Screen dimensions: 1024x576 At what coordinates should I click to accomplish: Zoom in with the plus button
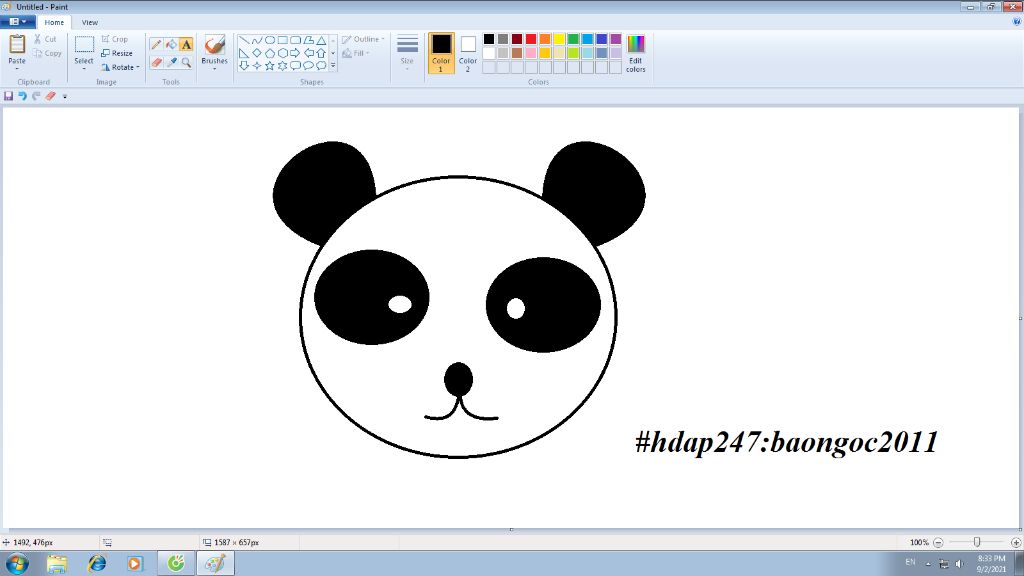tap(1016, 542)
